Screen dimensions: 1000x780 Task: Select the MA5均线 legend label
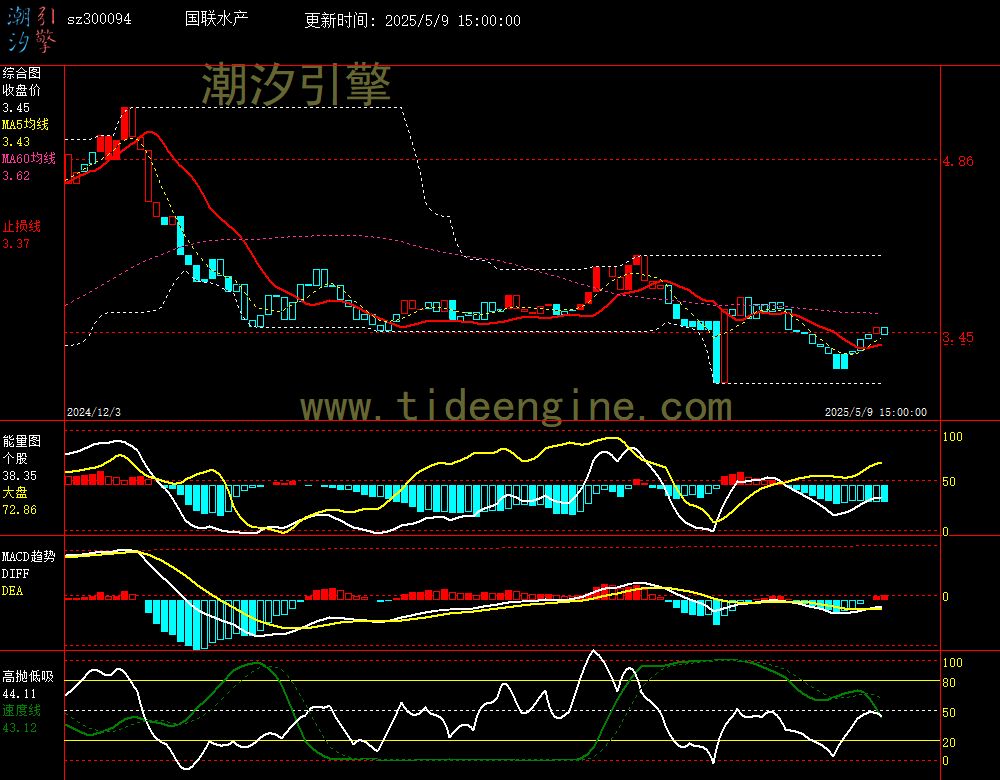[x=26, y=124]
